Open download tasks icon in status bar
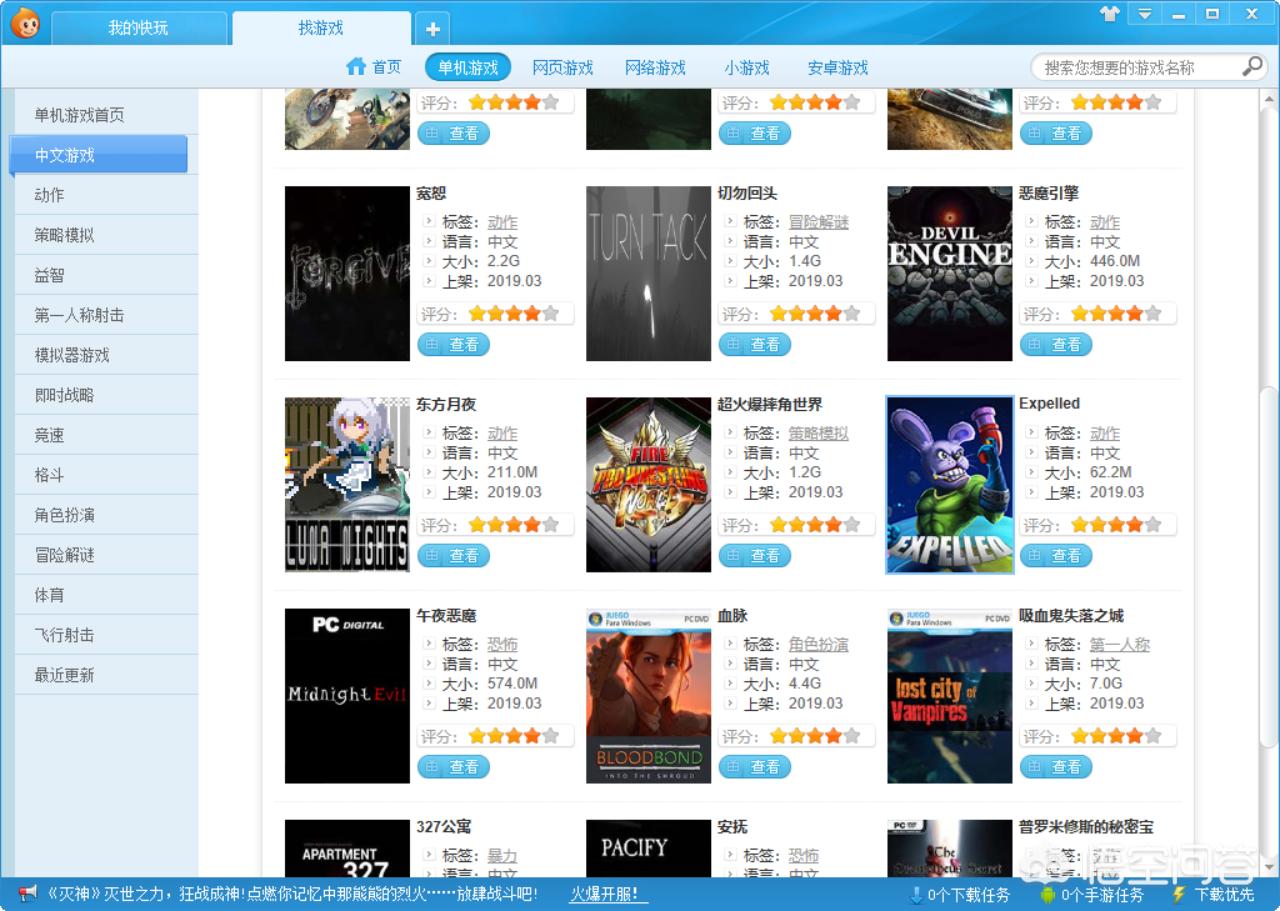 point(915,894)
